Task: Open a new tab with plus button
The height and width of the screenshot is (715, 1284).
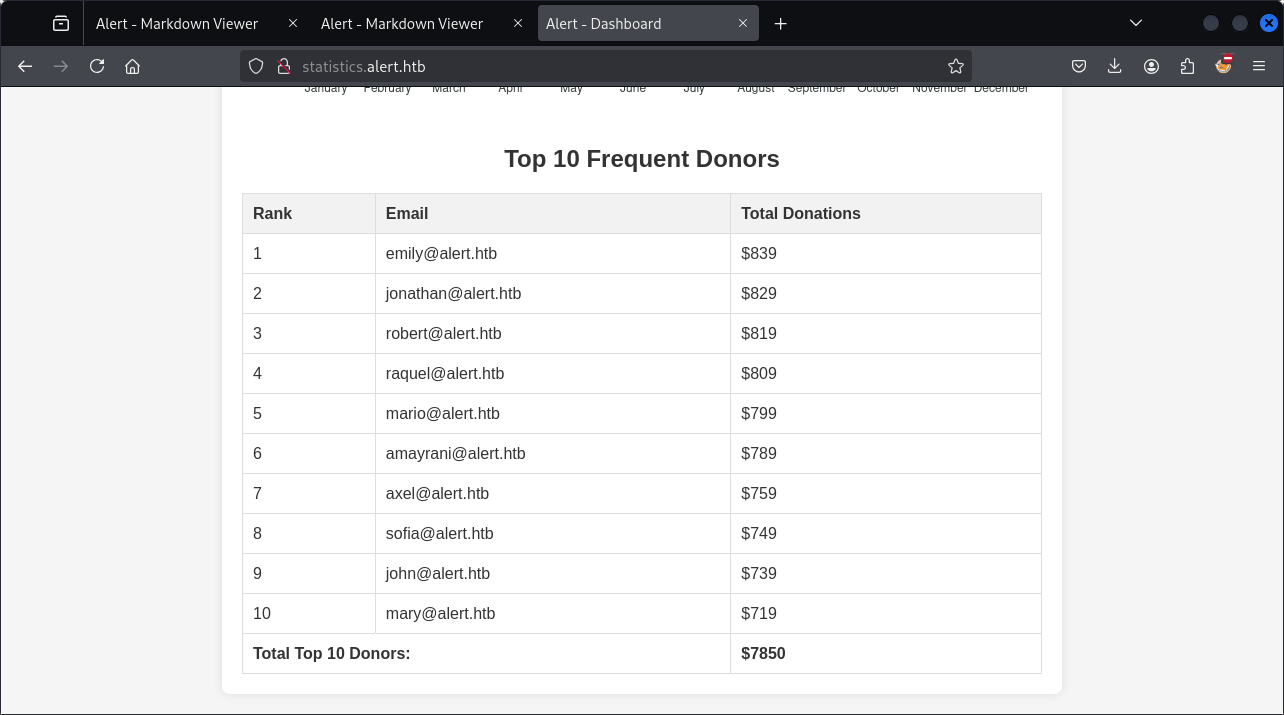Action: click(x=781, y=23)
